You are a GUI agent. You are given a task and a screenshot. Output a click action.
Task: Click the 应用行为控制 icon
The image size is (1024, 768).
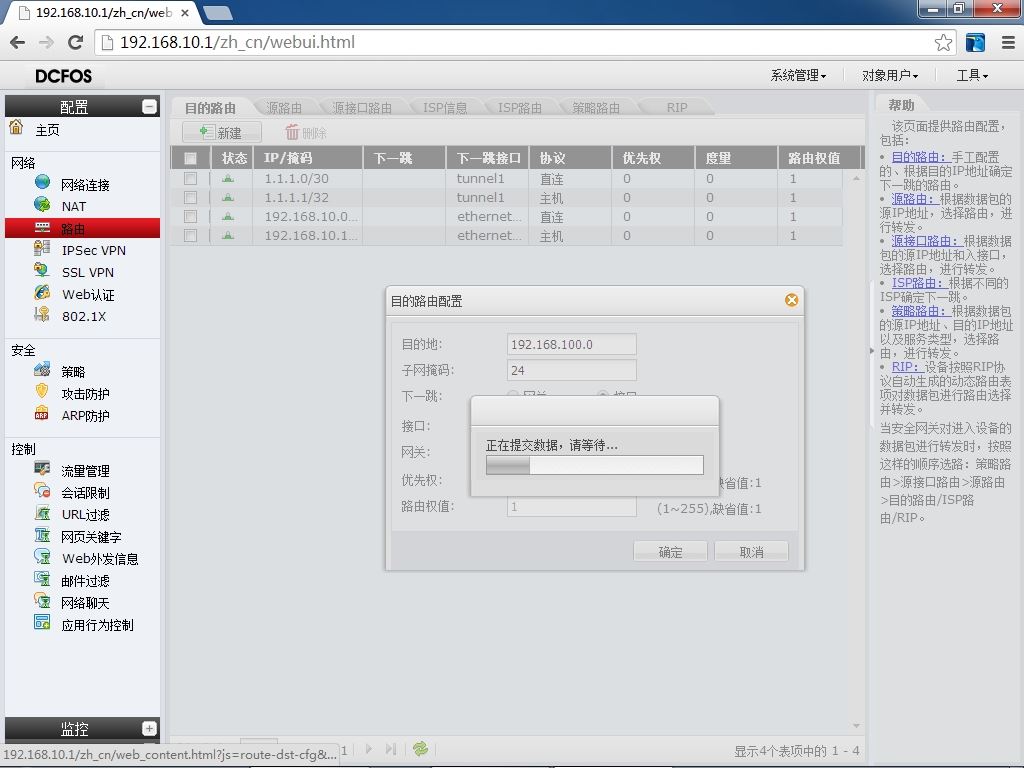42,622
